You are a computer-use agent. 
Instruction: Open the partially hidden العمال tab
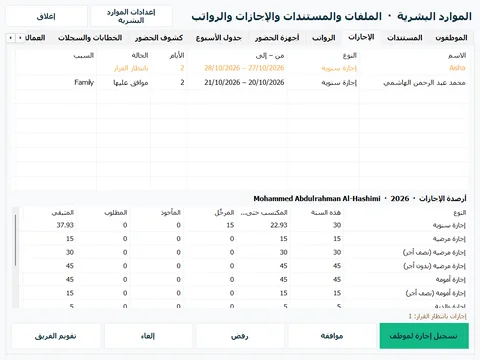(x=35, y=38)
